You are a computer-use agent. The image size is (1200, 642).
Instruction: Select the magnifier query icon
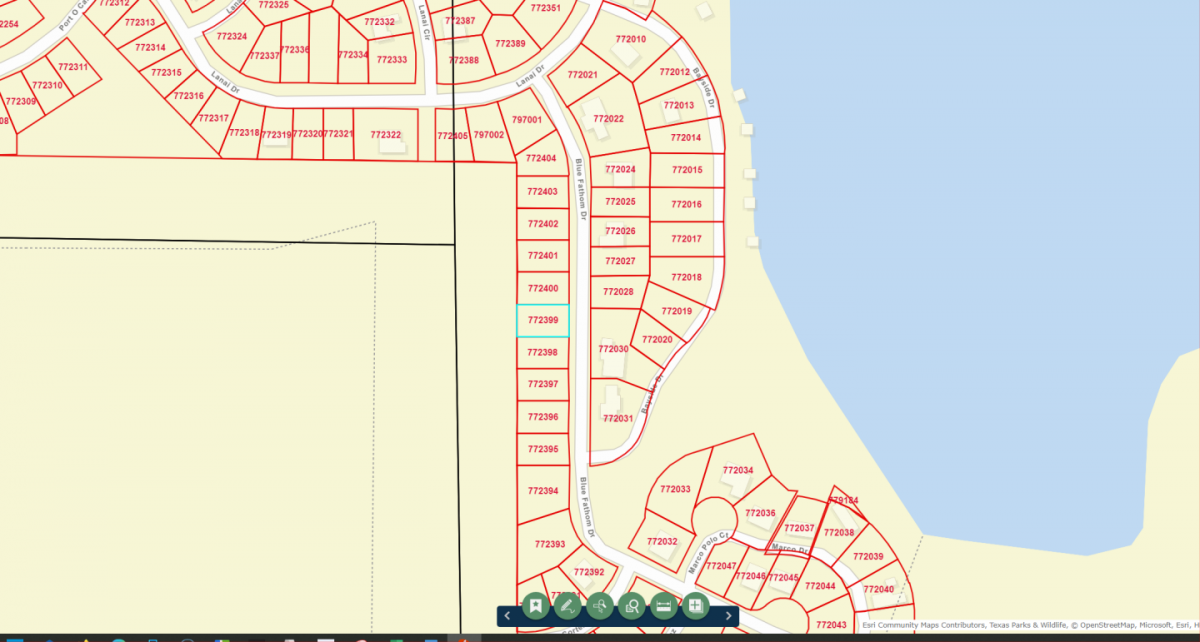[x=630, y=605]
